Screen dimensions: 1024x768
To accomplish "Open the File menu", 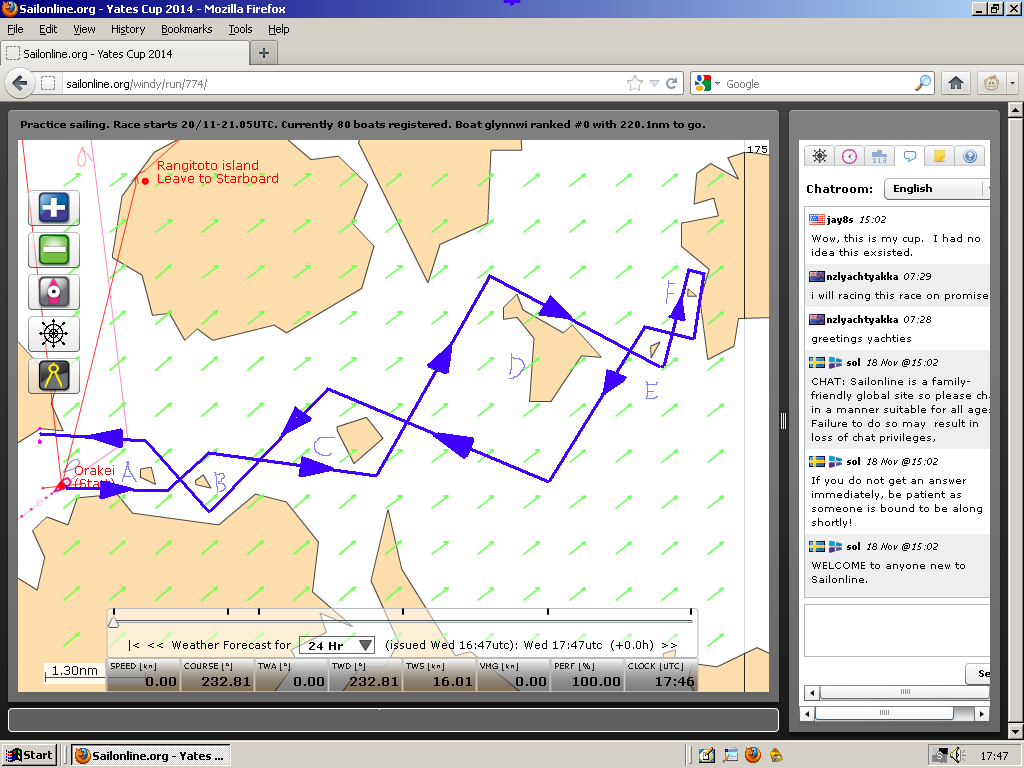I will 15,29.
